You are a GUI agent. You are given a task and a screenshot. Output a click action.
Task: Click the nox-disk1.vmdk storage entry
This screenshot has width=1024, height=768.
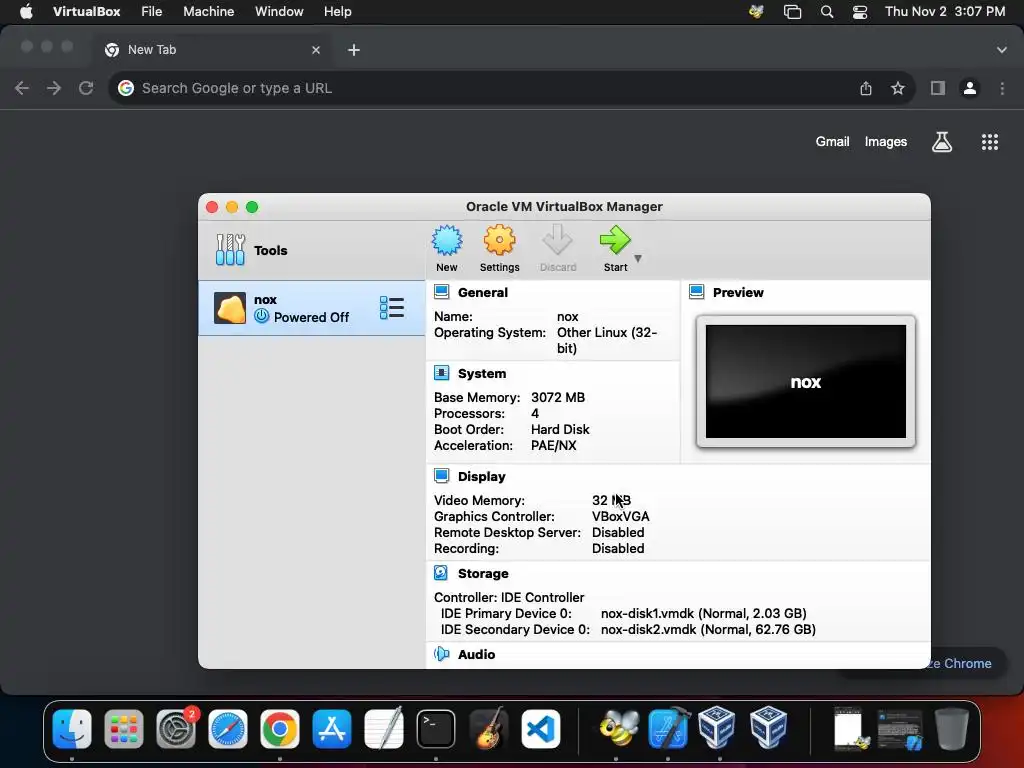(x=703, y=613)
